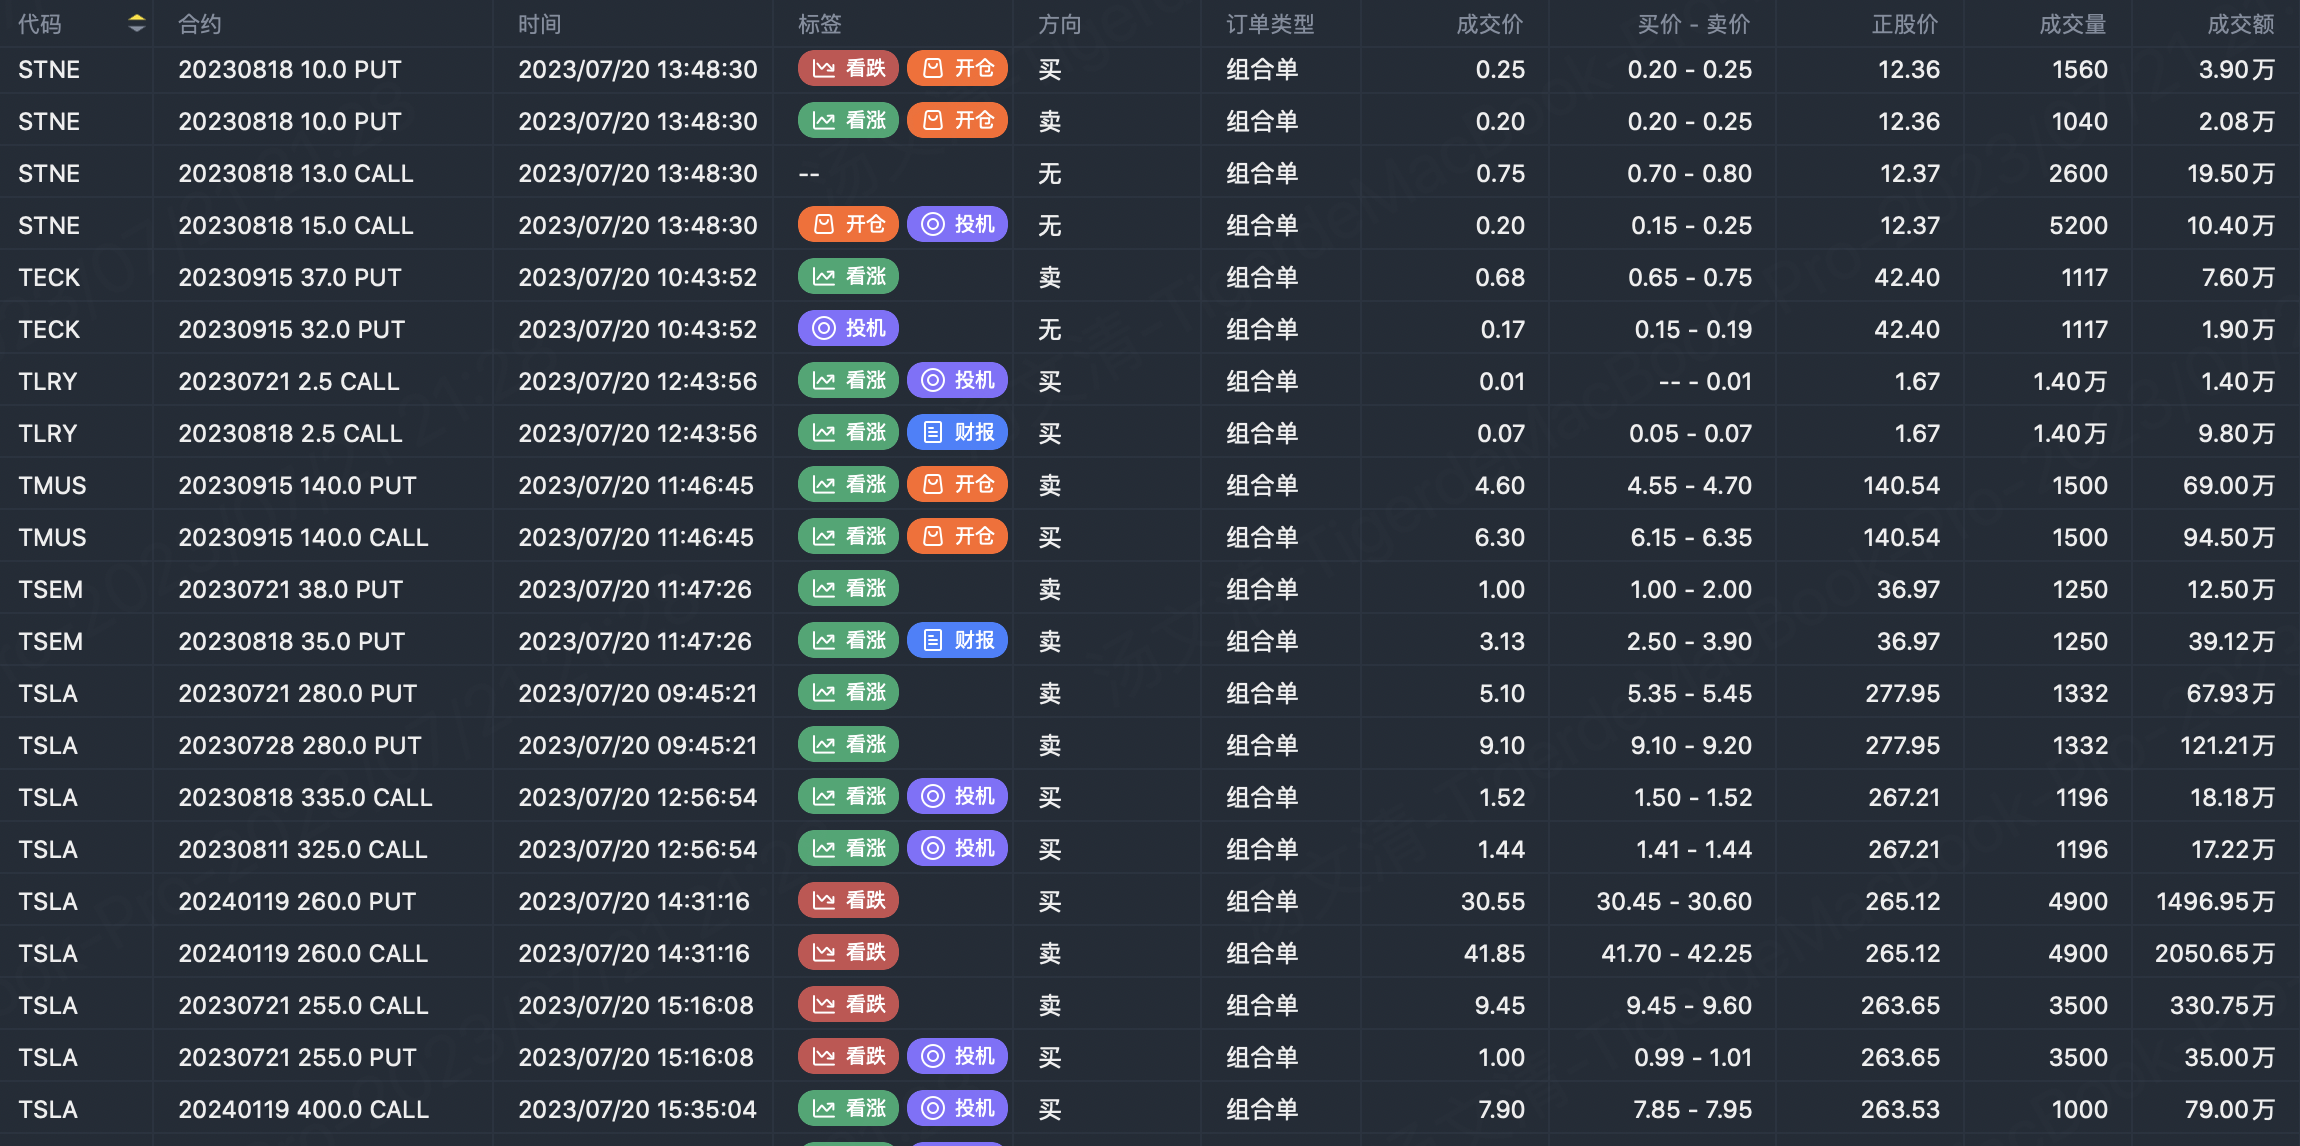Click the 订单类型 column header
This screenshot has width=2300, height=1146.
(1270, 24)
